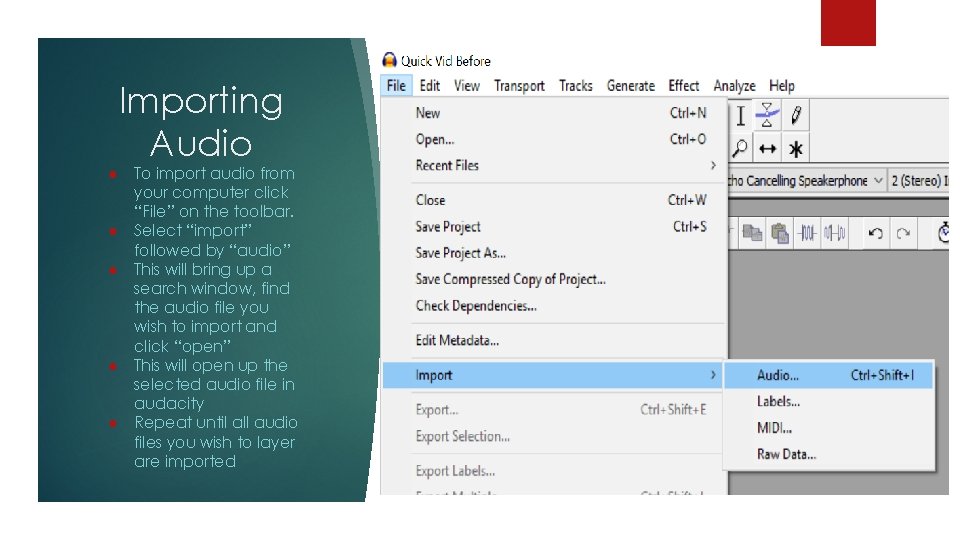Choose Labels... in the Import submenu

click(x=828, y=402)
